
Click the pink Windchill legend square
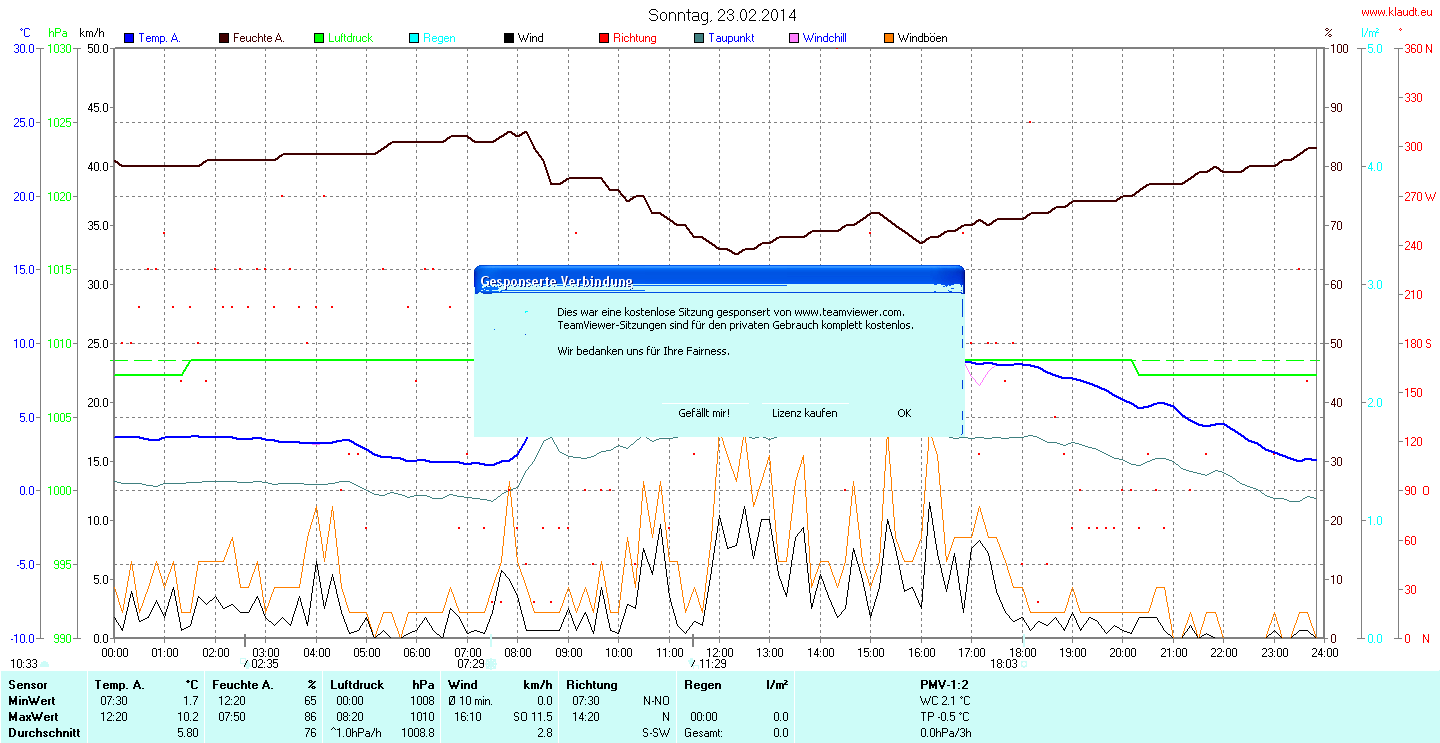[794, 38]
